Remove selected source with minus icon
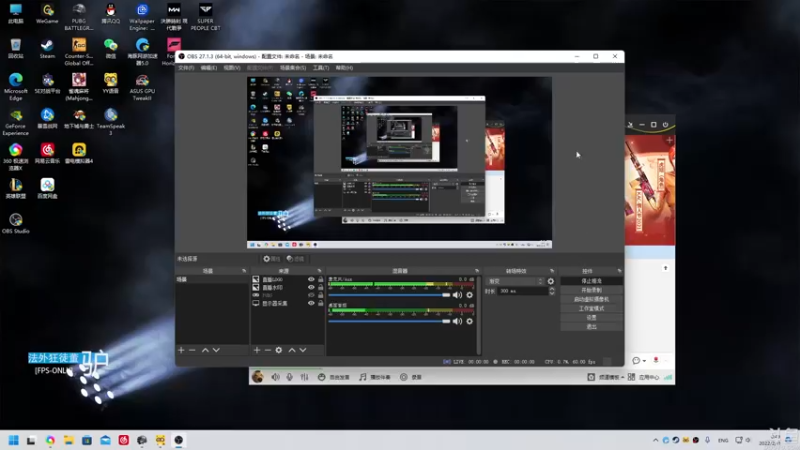The height and width of the screenshot is (450, 800). coord(267,350)
